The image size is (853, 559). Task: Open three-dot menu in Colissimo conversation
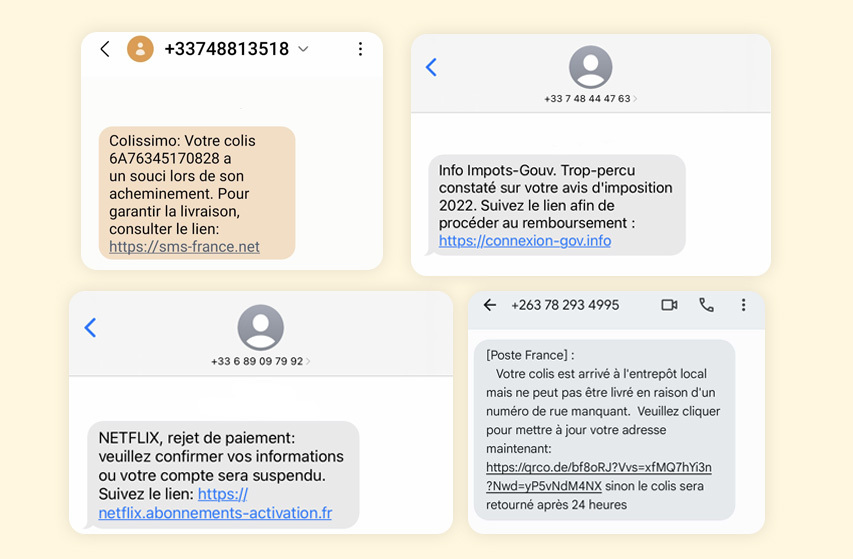tap(360, 49)
